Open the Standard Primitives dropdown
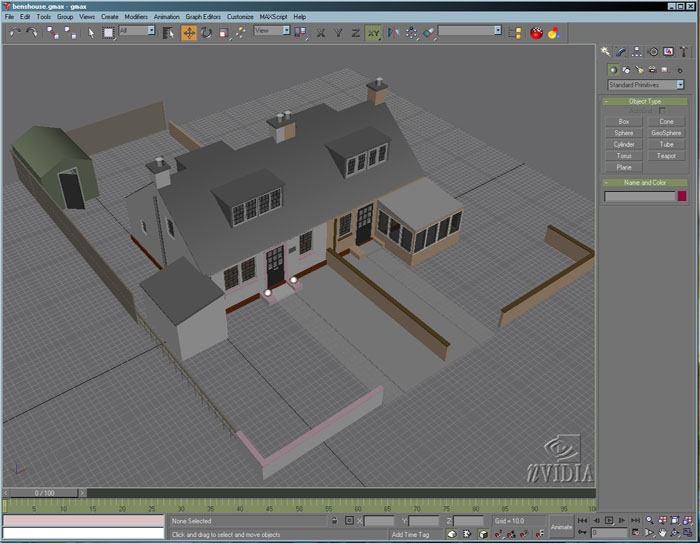Viewport: 700px width, 544px height. [x=645, y=85]
